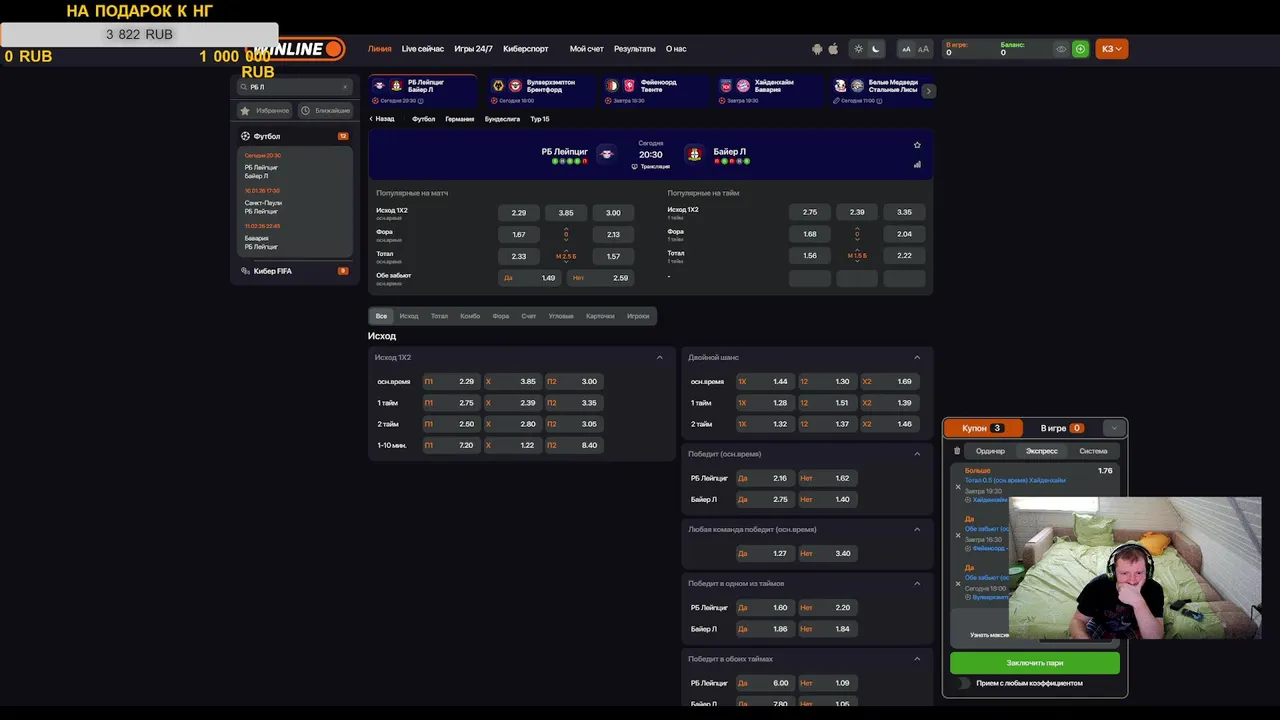
Task: Open the Германия breadcrumb
Action: point(460,119)
